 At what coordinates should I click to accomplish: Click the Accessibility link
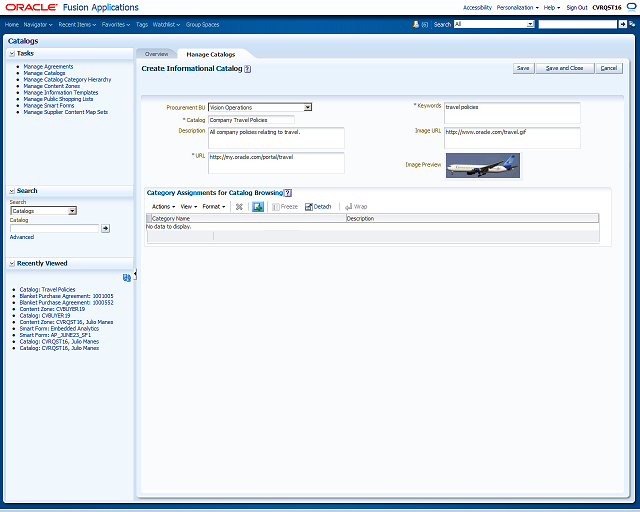pos(477,7)
